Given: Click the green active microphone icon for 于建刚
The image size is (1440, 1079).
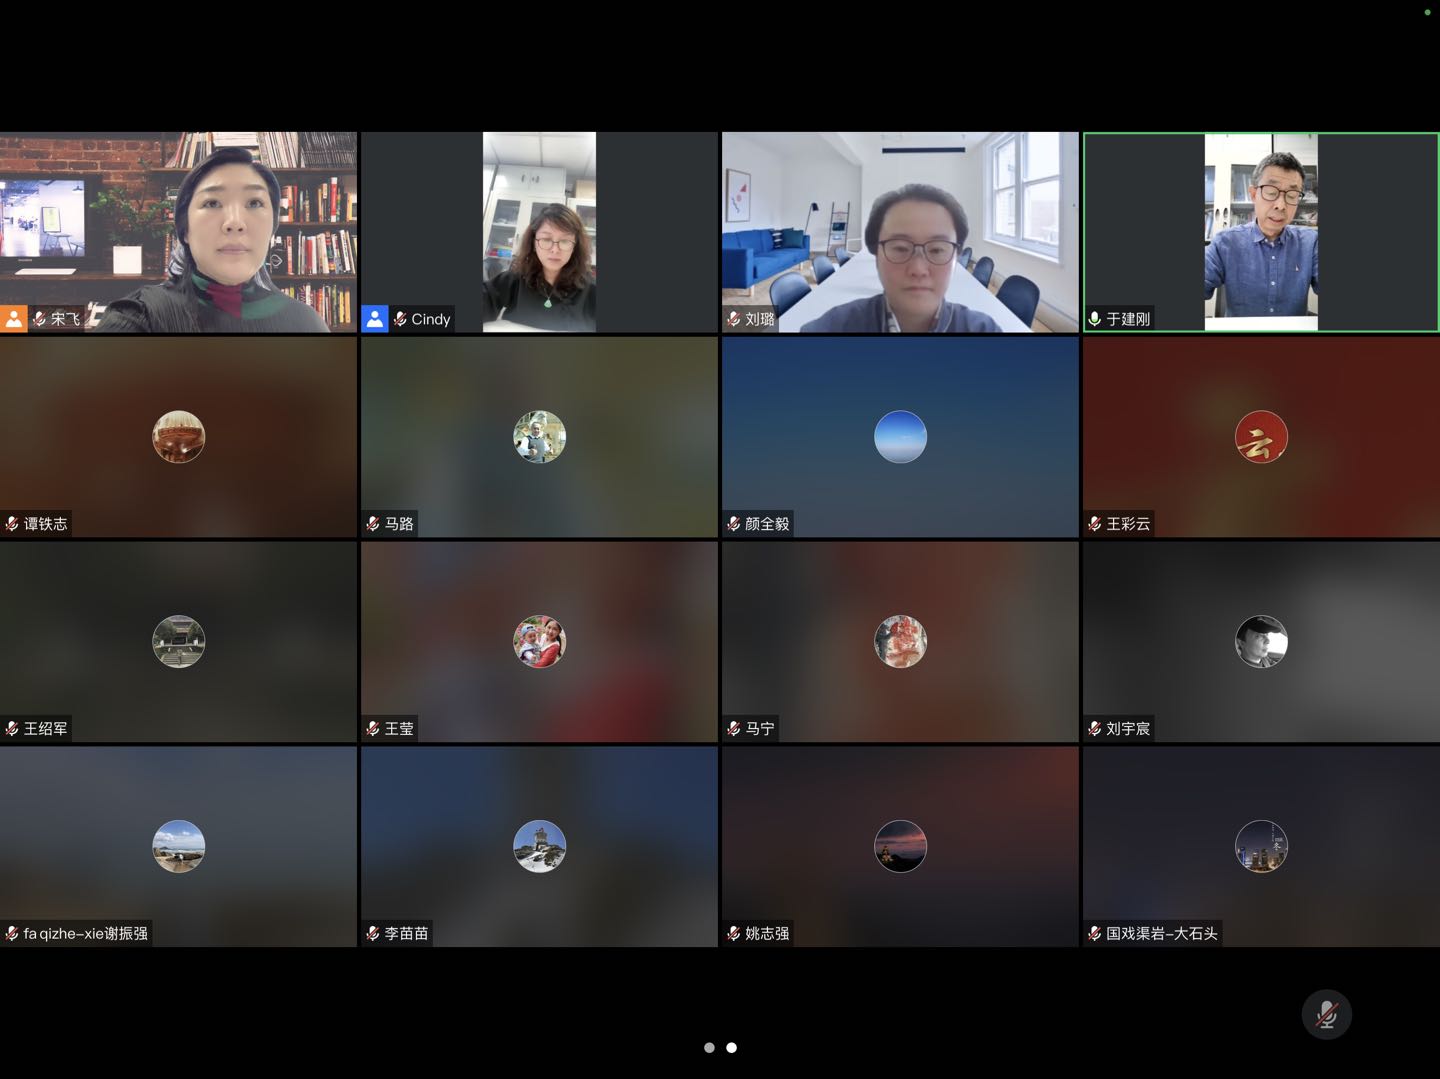Looking at the screenshot, I should pyautogui.click(x=1095, y=319).
